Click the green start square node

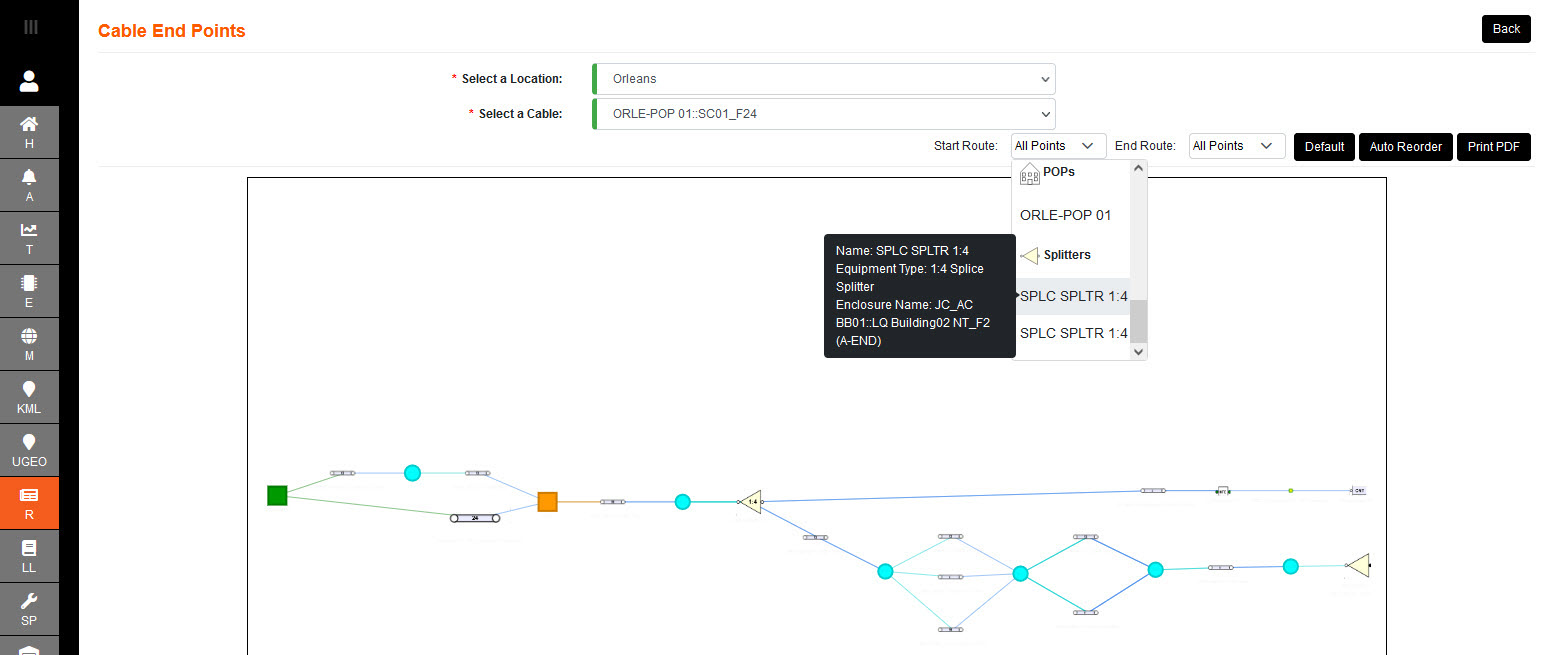coord(277,495)
